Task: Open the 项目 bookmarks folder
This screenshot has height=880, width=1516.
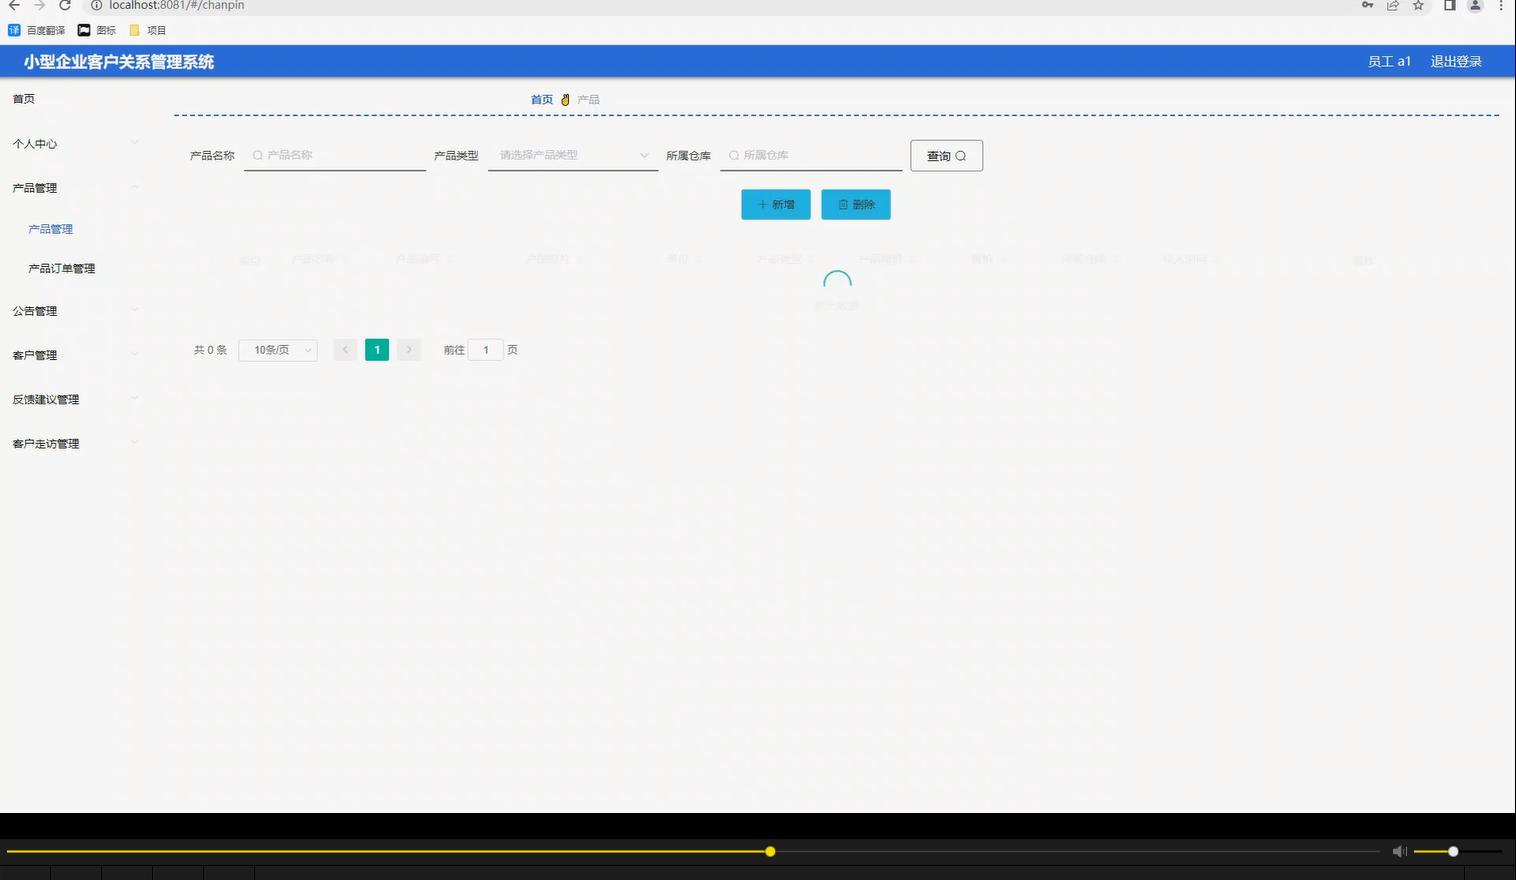Action: click(x=148, y=30)
